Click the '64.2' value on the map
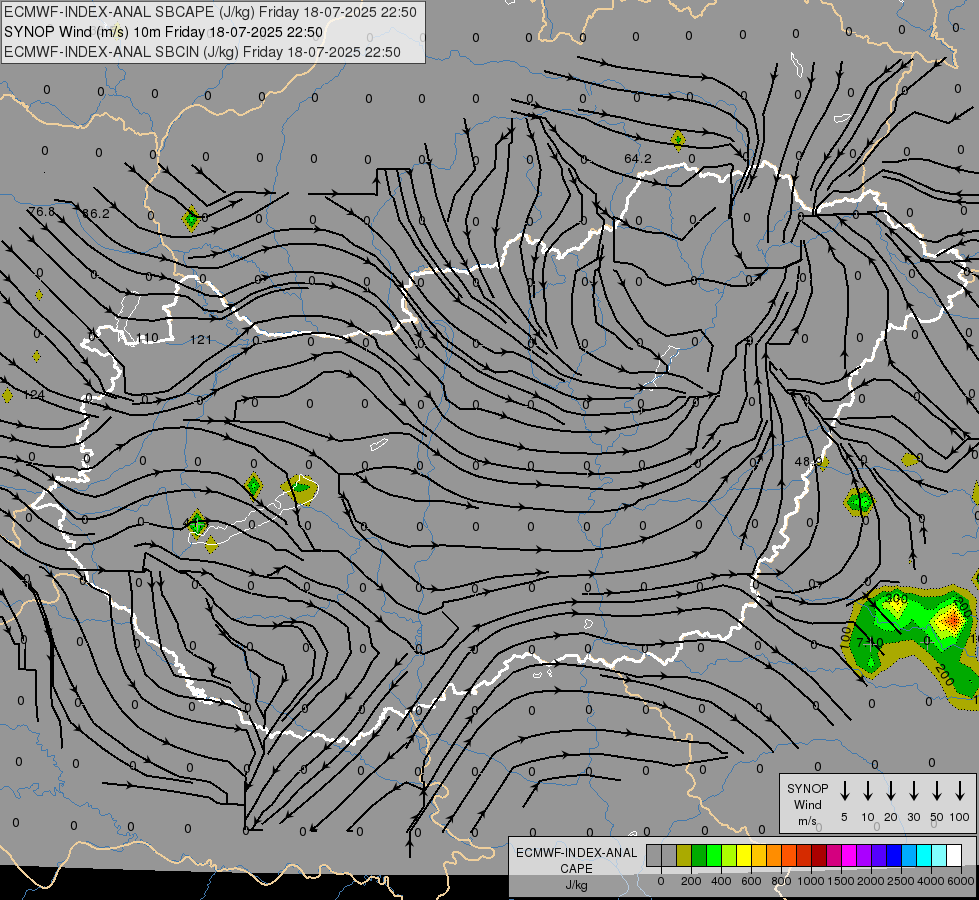979x900 pixels. [637, 159]
